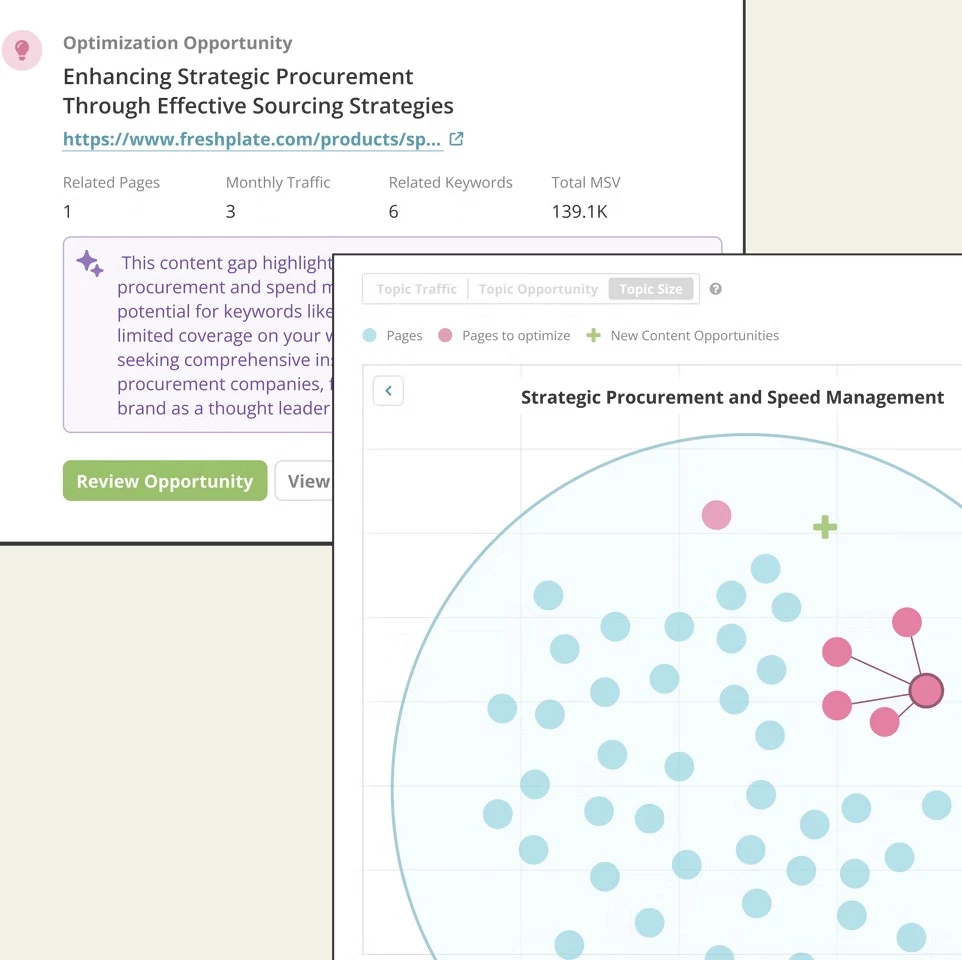Click the pink lightbulb Optimization Opportunity icon

click(x=22, y=50)
